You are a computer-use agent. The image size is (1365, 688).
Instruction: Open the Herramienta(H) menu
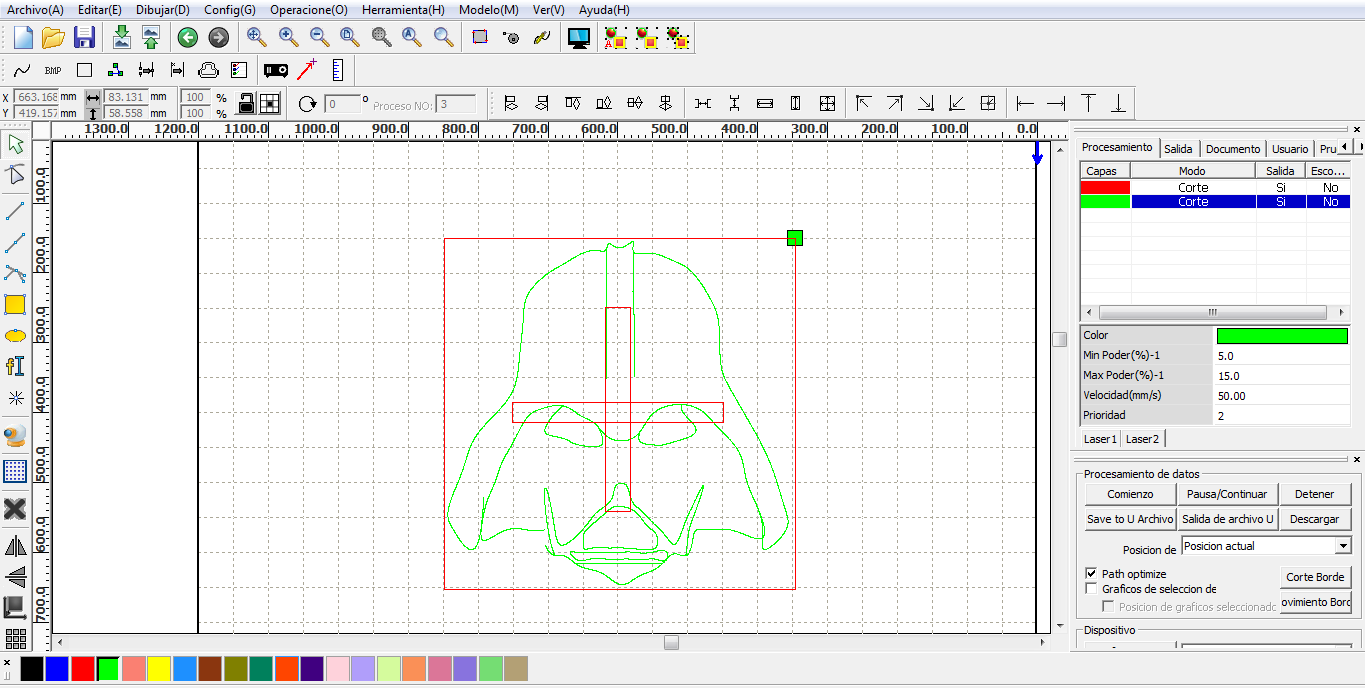pos(403,9)
